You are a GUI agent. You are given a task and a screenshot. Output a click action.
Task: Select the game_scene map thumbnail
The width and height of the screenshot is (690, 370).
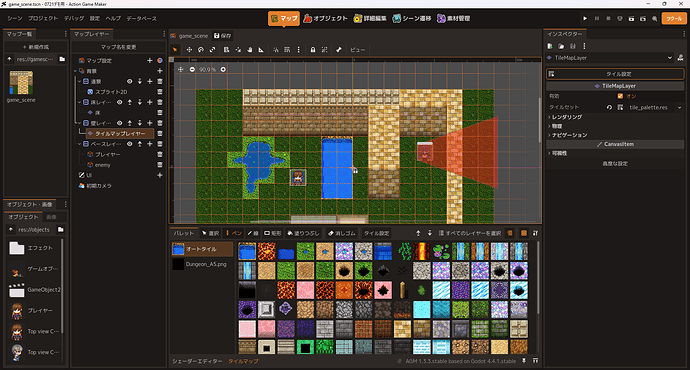[x=21, y=83]
